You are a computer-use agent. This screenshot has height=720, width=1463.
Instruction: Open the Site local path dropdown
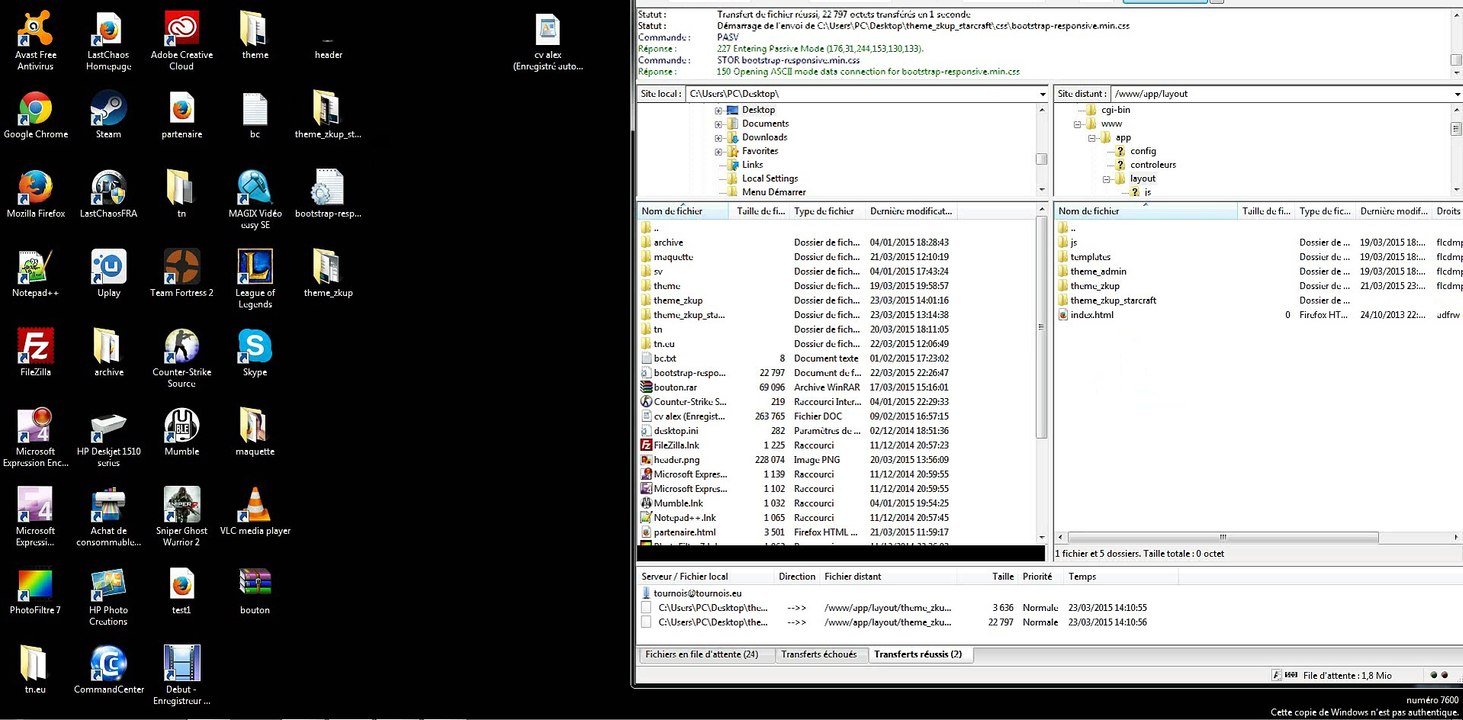click(x=1042, y=94)
